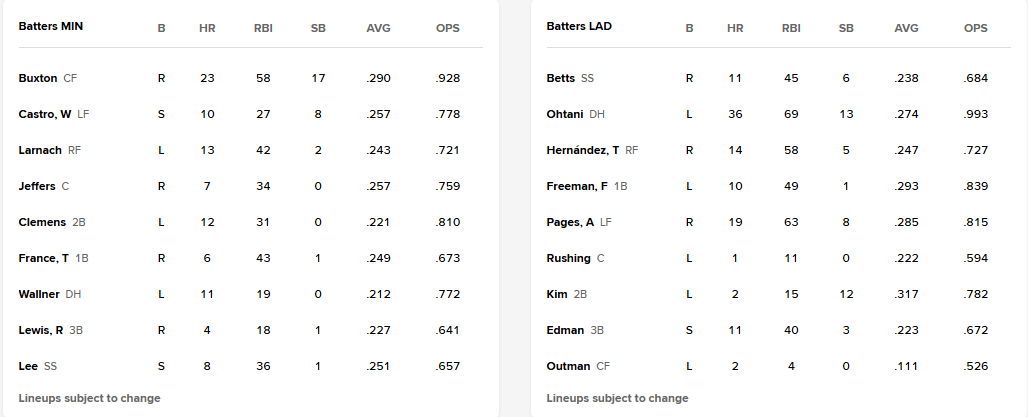Screen dimensions: 1028x417
Task: Open Lewis, R player page
Action: (x=41, y=330)
